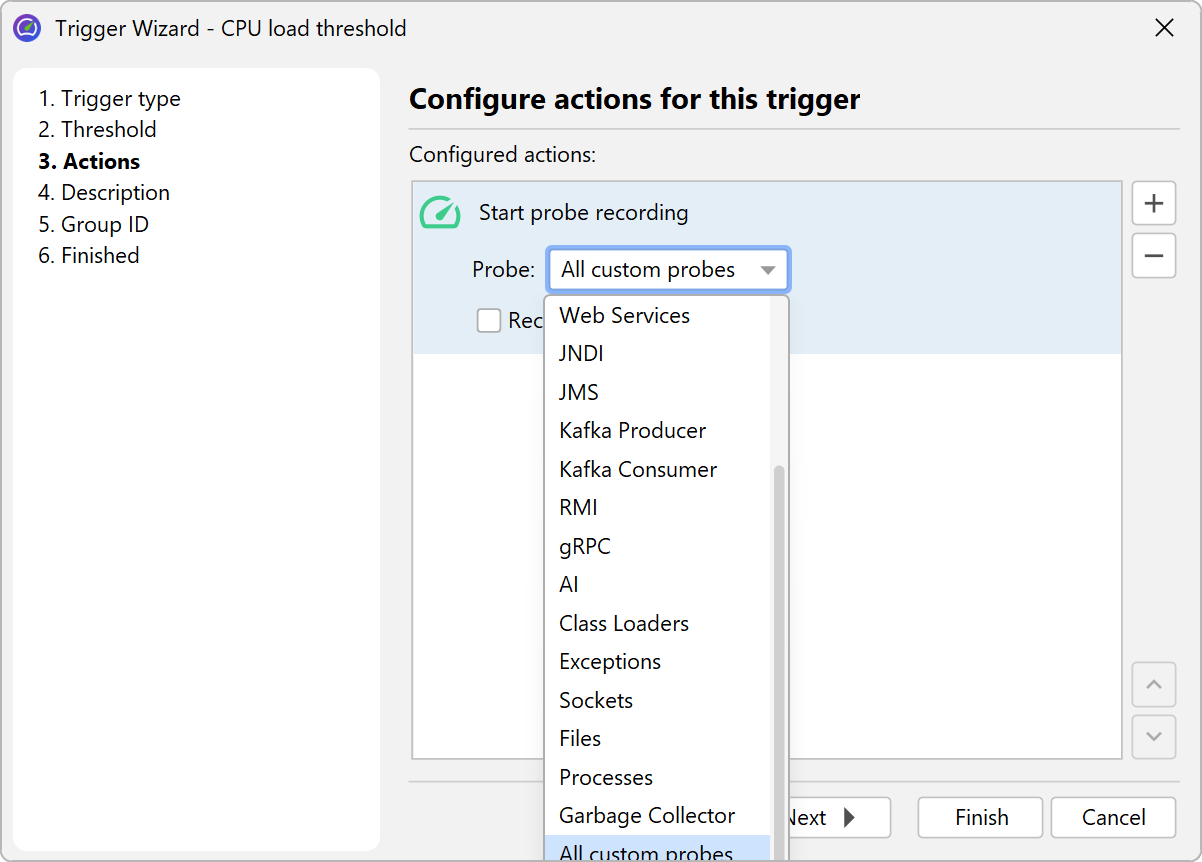Click the remove action minus button
Image resolution: width=1202 pixels, height=862 pixels.
(x=1153, y=257)
